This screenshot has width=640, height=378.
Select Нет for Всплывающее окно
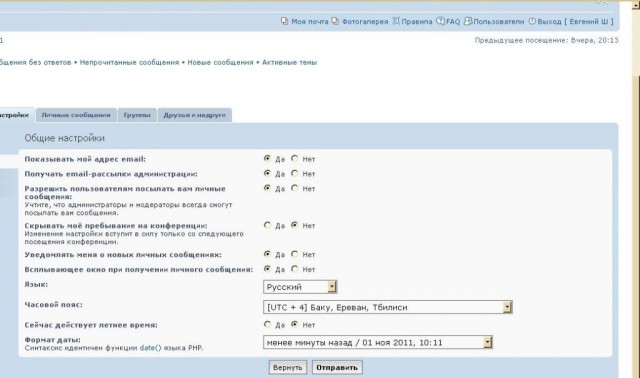click(x=294, y=269)
